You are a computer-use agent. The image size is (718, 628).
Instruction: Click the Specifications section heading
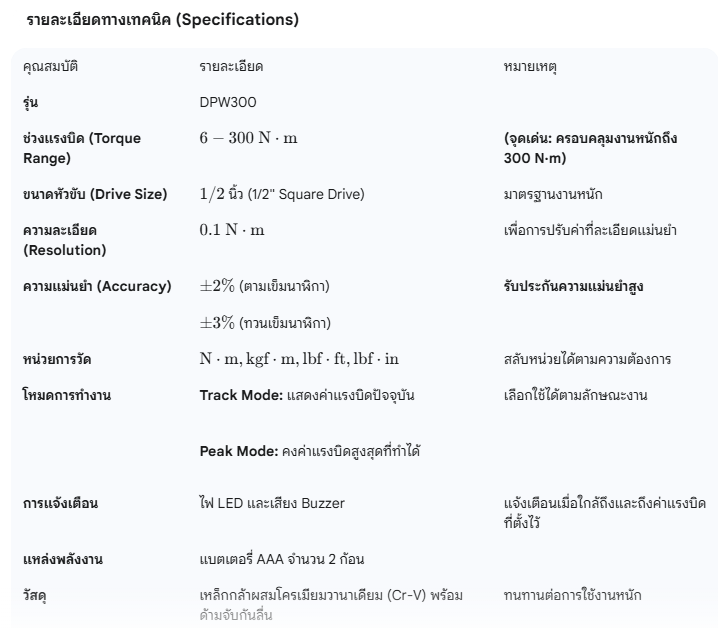point(161,19)
